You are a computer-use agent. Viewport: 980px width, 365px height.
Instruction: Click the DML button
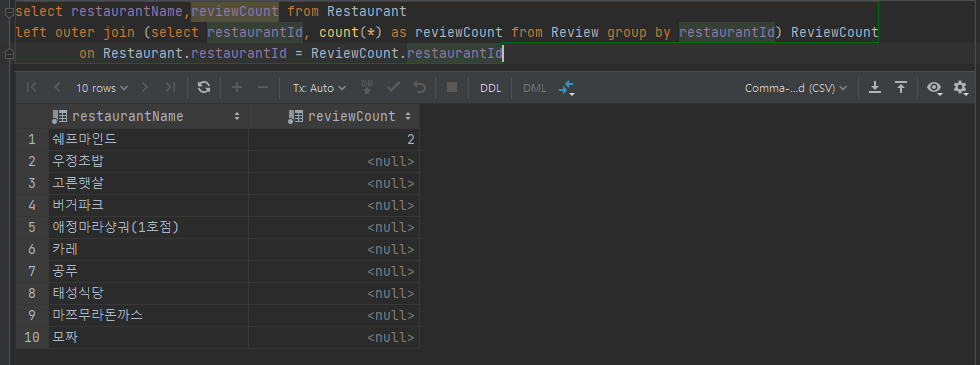click(534, 88)
